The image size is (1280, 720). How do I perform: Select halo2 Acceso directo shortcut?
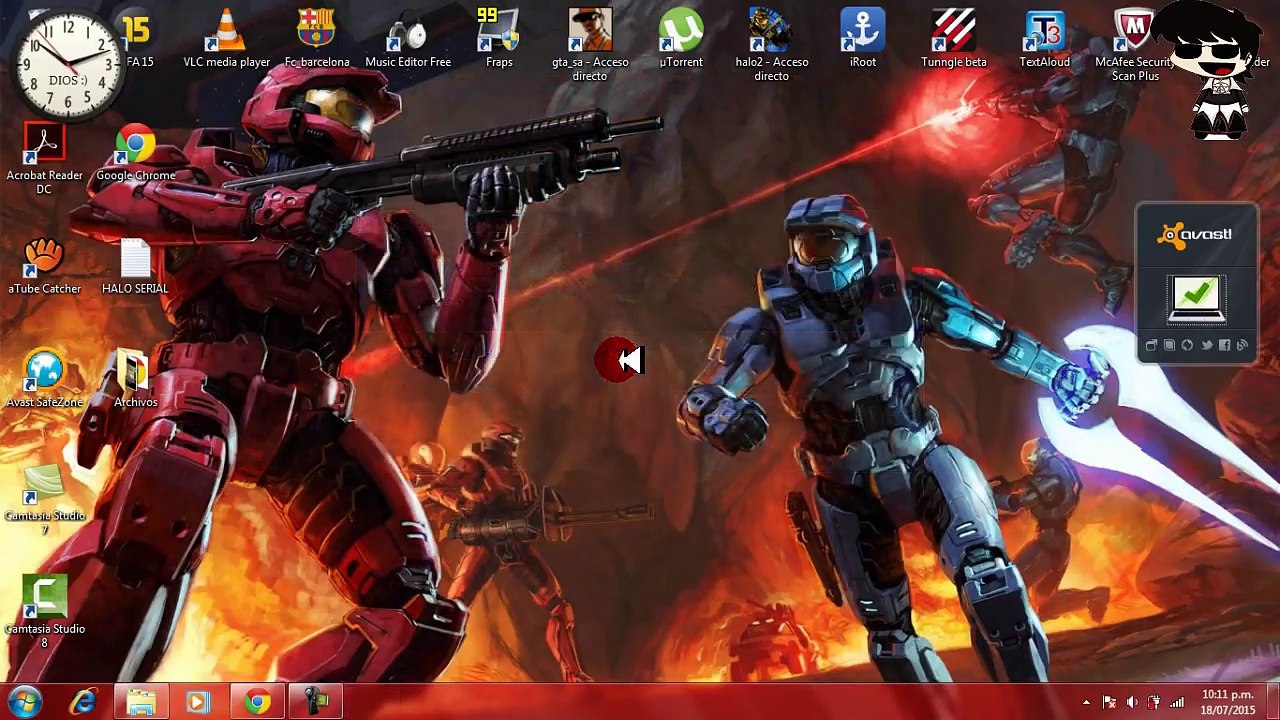(x=772, y=45)
